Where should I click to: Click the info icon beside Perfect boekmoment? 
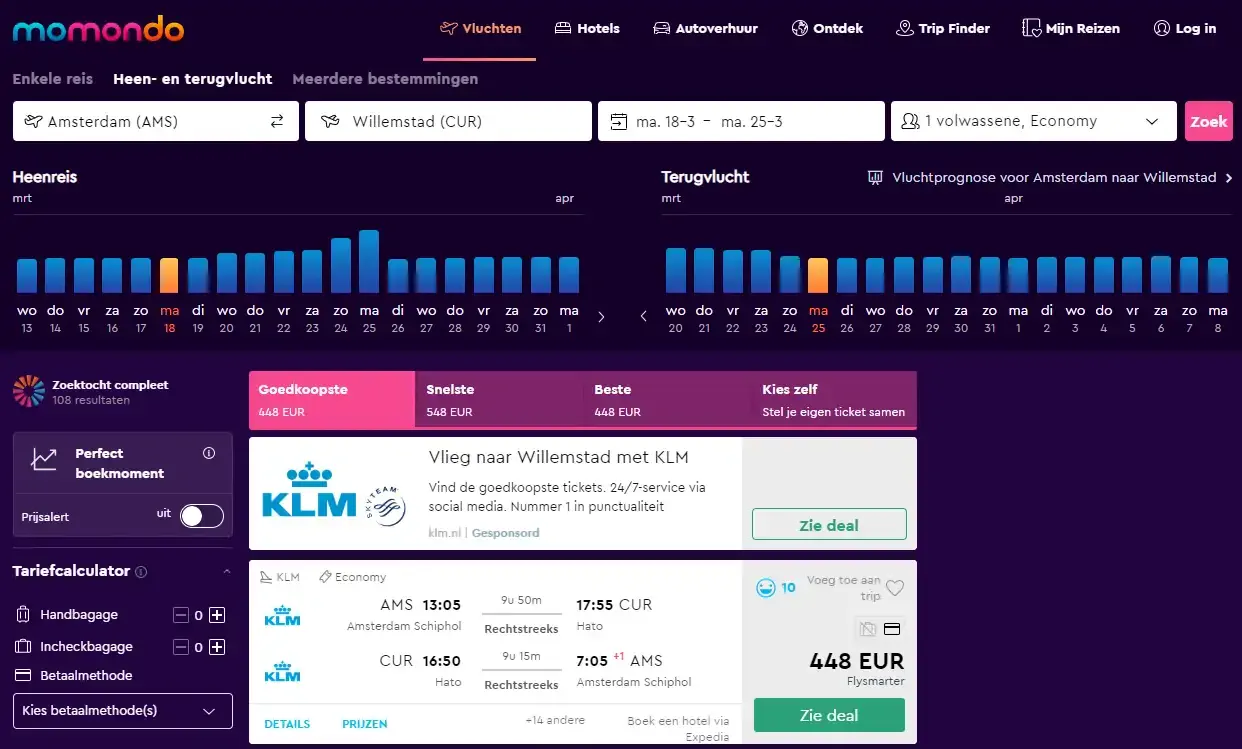[x=209, y=453]
